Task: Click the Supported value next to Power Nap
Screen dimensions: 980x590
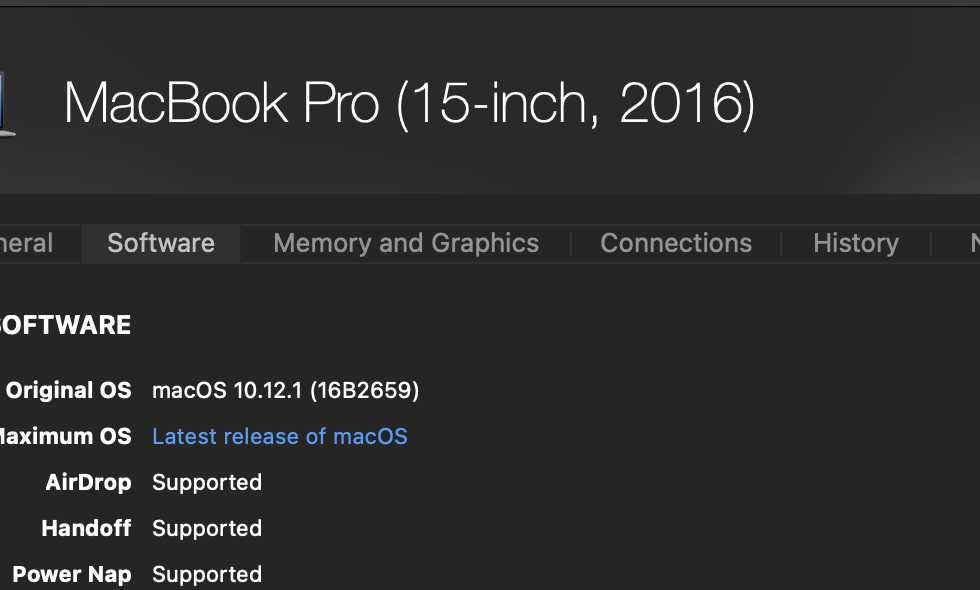Action: (207, 574)
